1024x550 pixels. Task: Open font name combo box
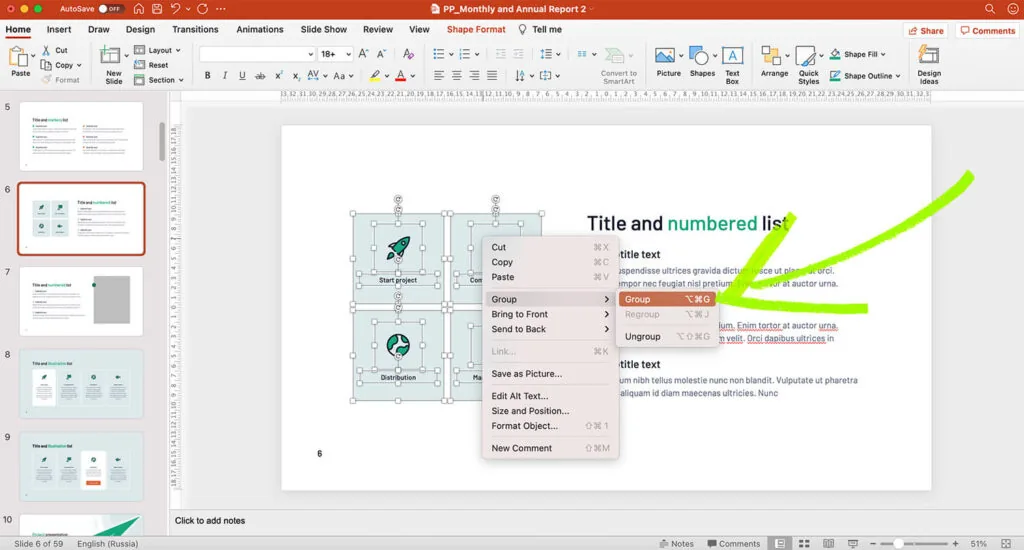pos(257,54)
